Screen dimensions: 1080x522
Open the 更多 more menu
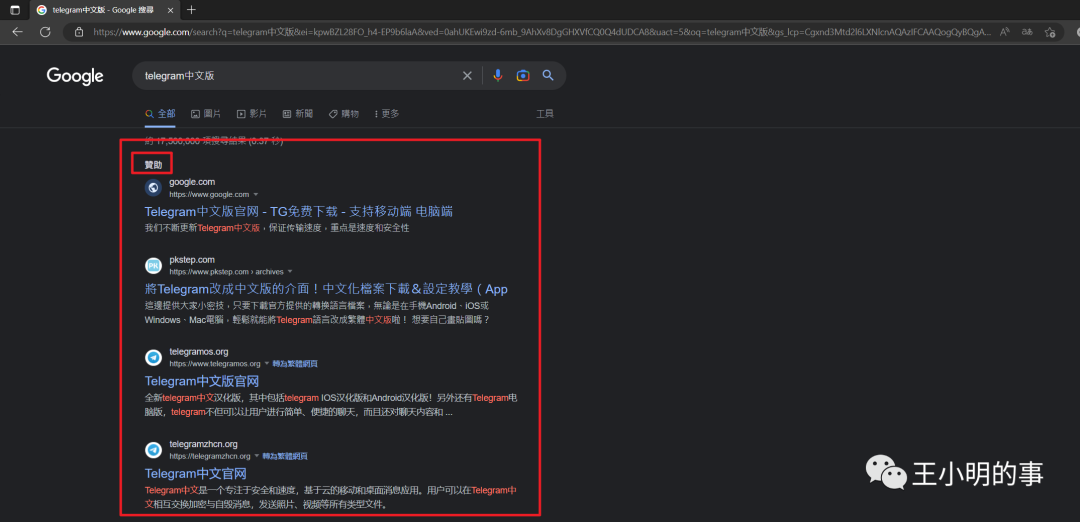click(x=387, y=114)
